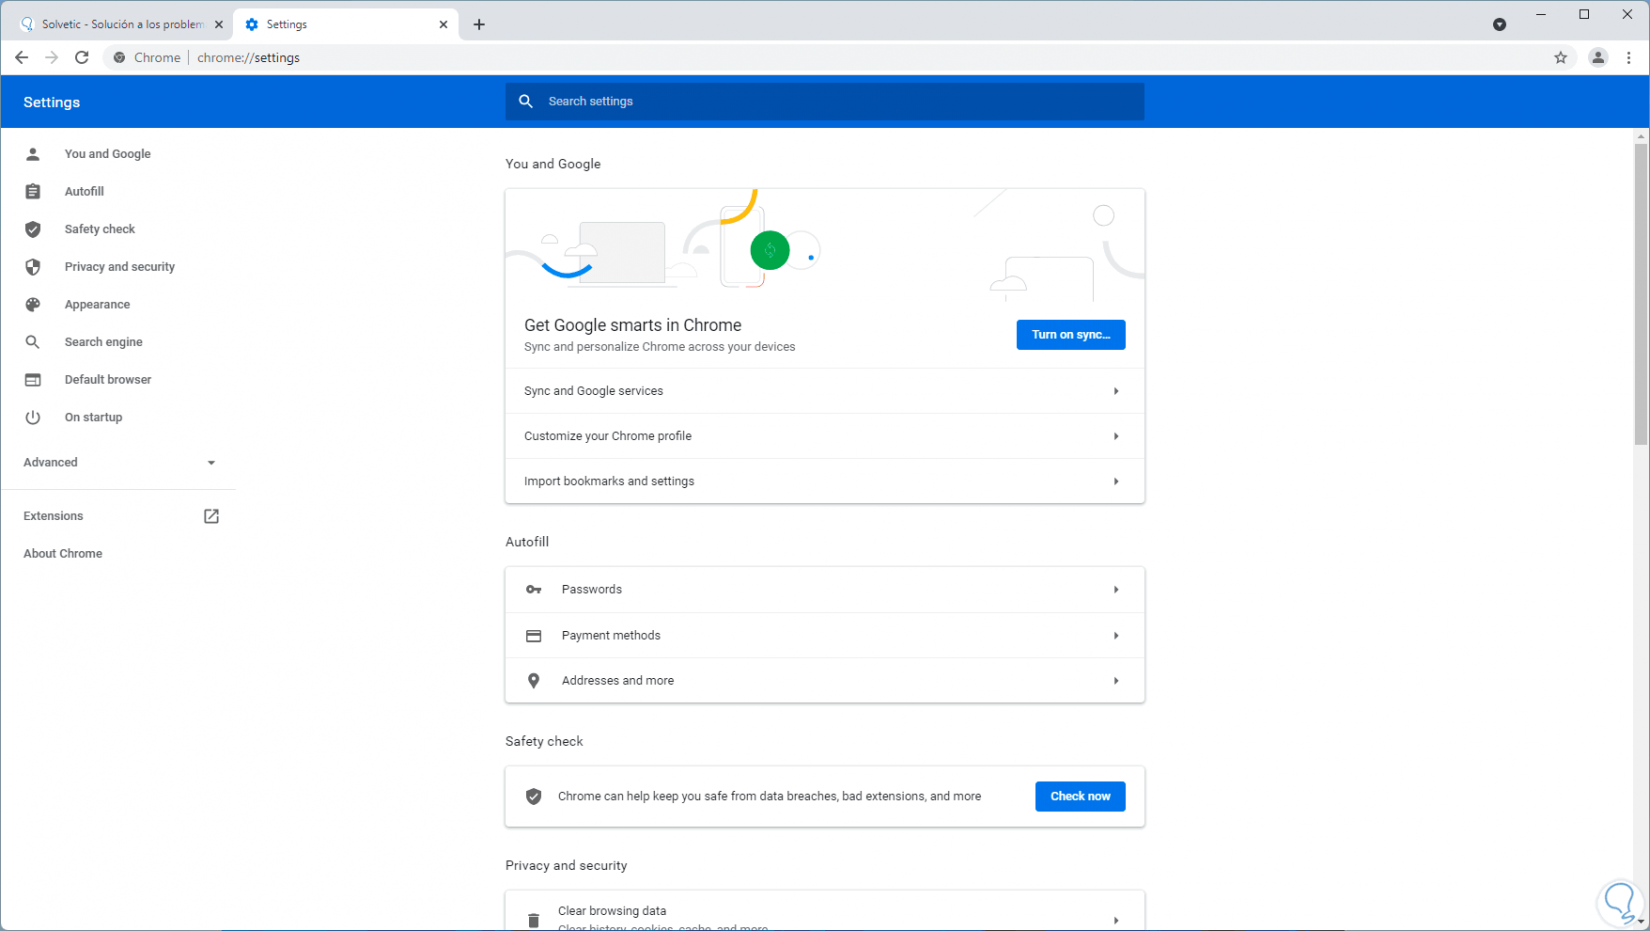Select Search engine in the sidebar
The width and height of the screenshot is (1650, 931).
click(104, 342)
